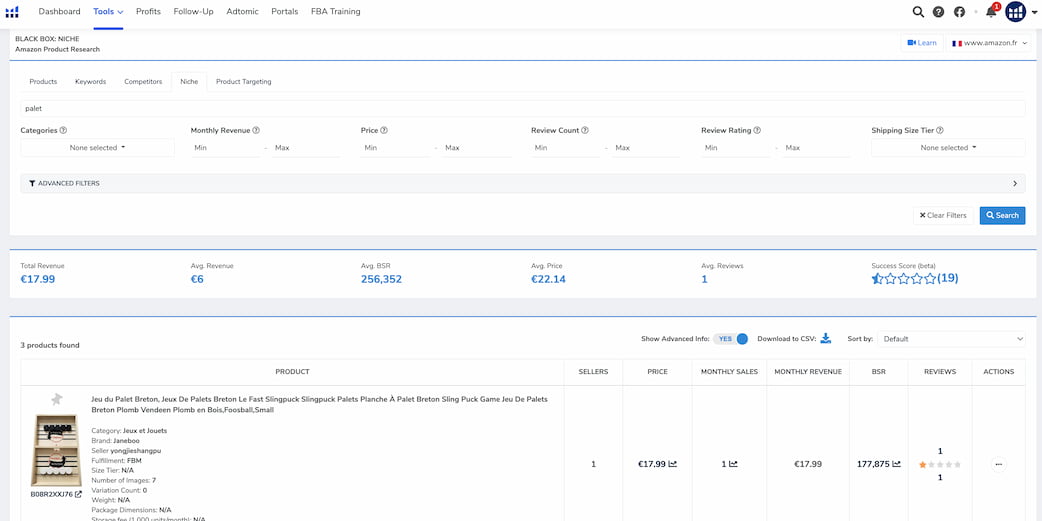Click the Monthly Revenue Min field
The image size is (1042, 521).
[225, 148]
